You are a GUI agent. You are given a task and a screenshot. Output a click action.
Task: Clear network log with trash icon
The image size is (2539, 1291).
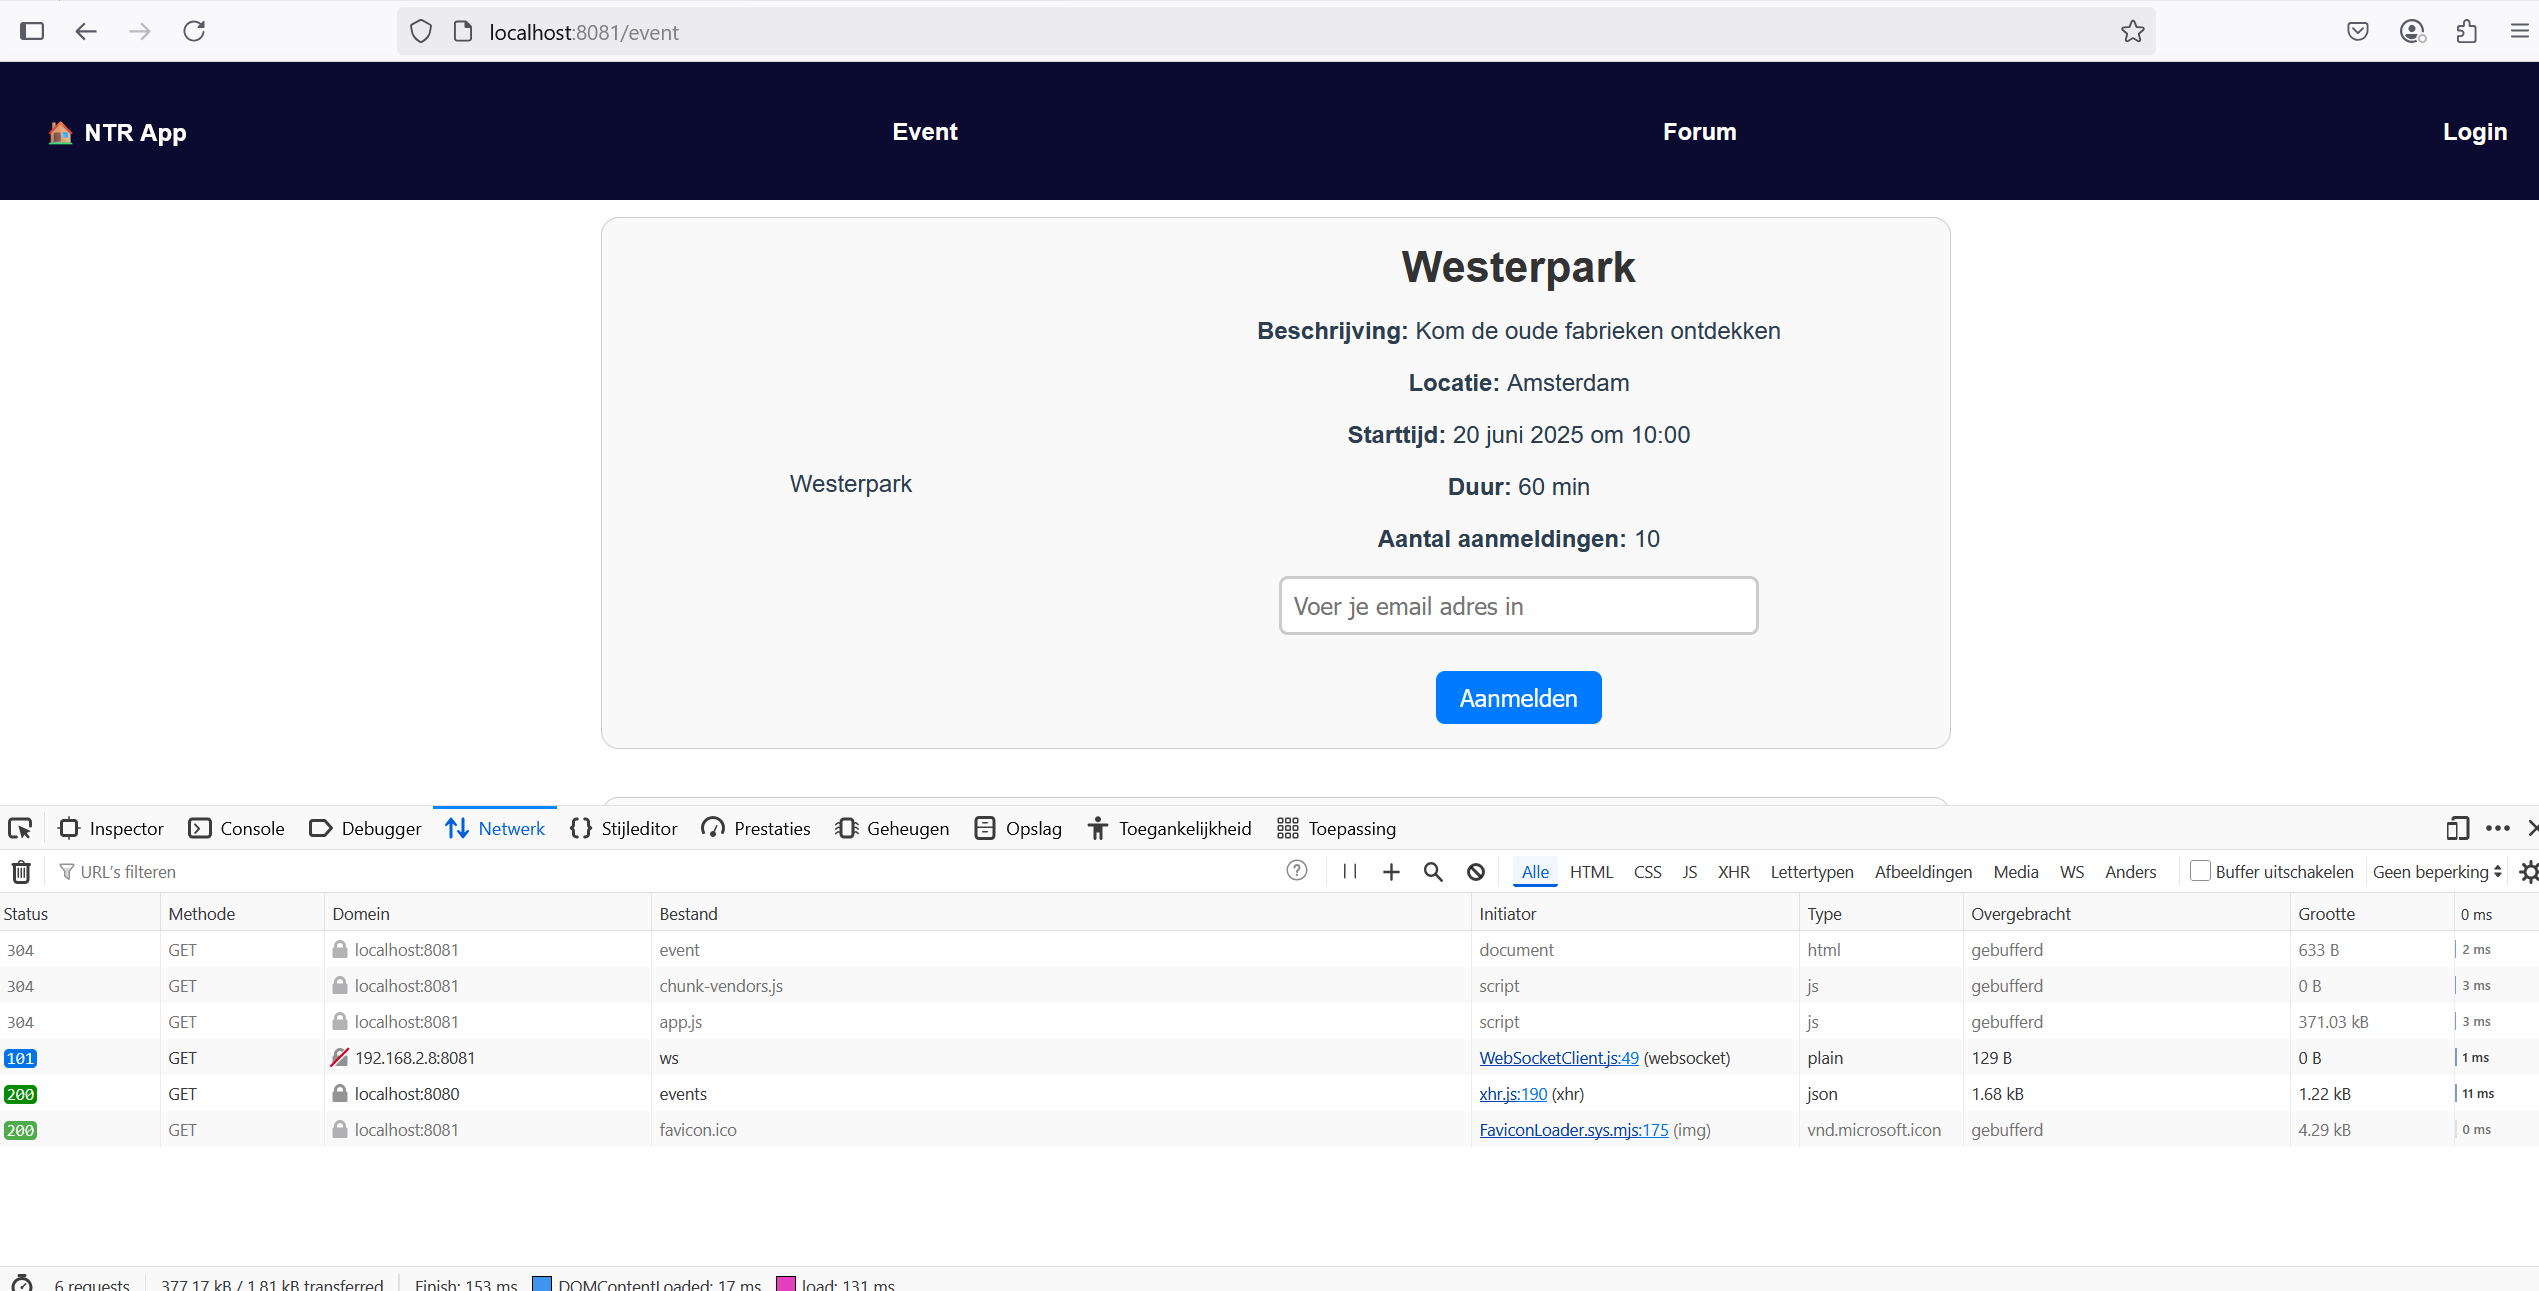coord(21,872)
